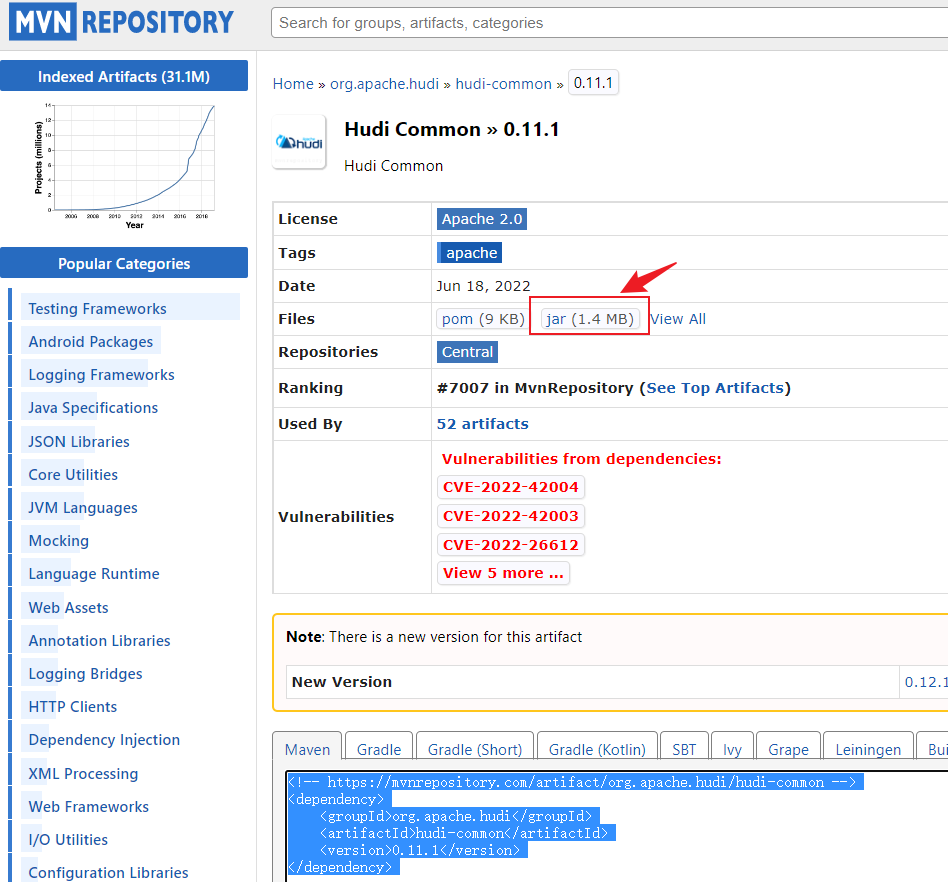Download the pom (9 KB) file

click(x=482, y=319)
